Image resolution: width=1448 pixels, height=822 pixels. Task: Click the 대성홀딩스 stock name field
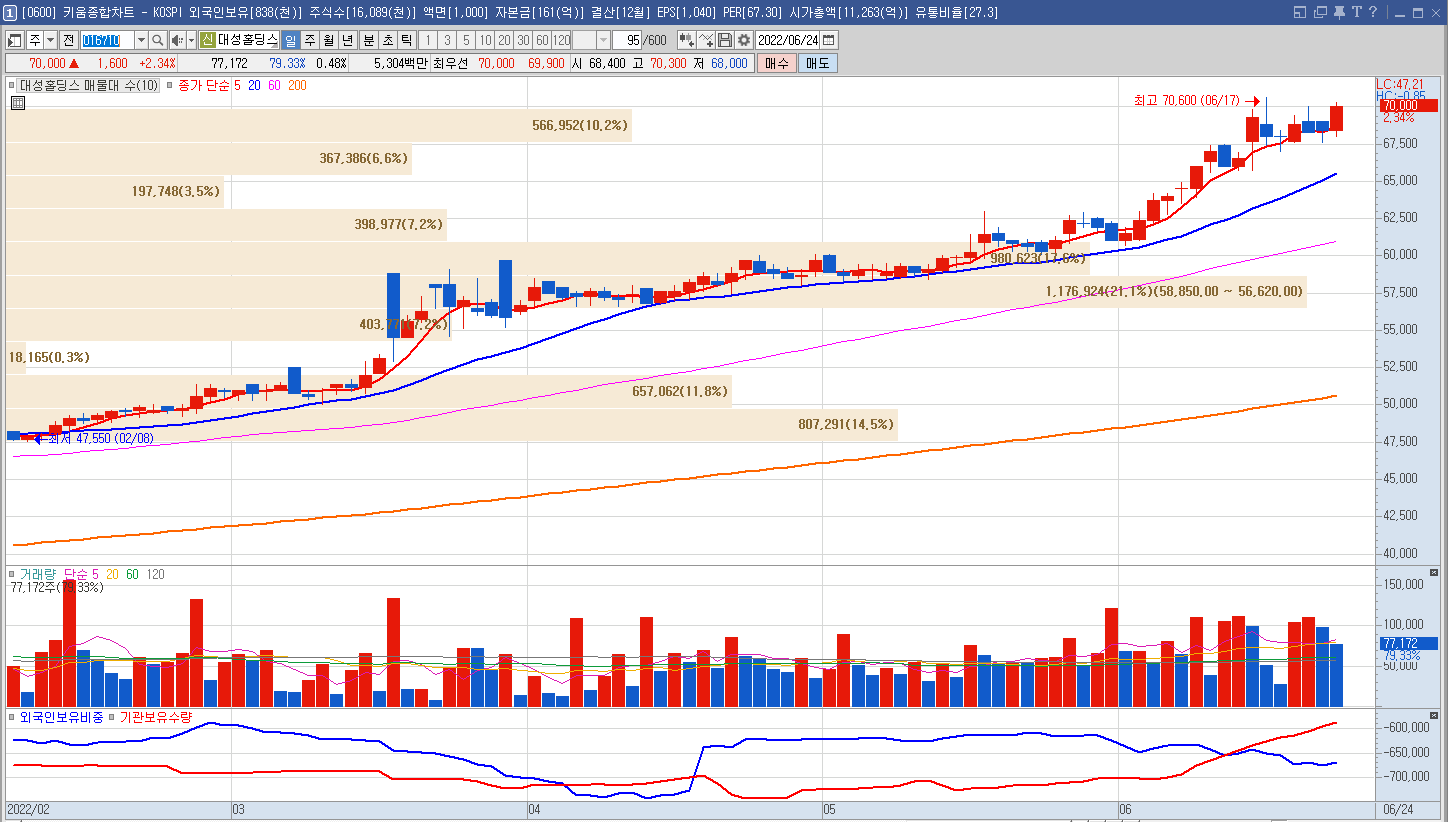[x=248, y=40]
